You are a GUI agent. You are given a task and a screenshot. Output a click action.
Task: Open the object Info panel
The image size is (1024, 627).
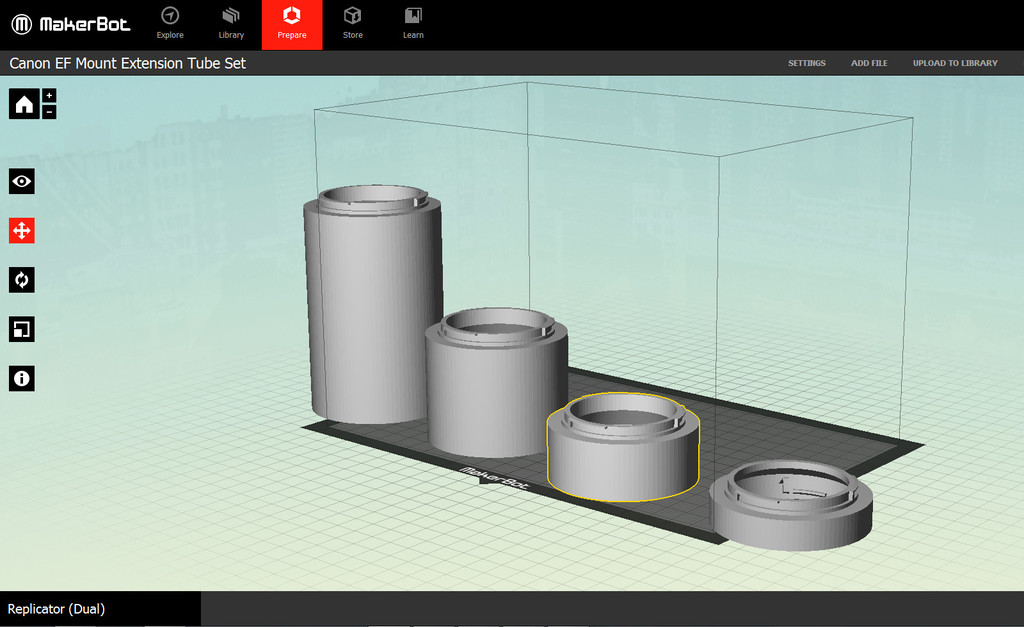(22, 378)
